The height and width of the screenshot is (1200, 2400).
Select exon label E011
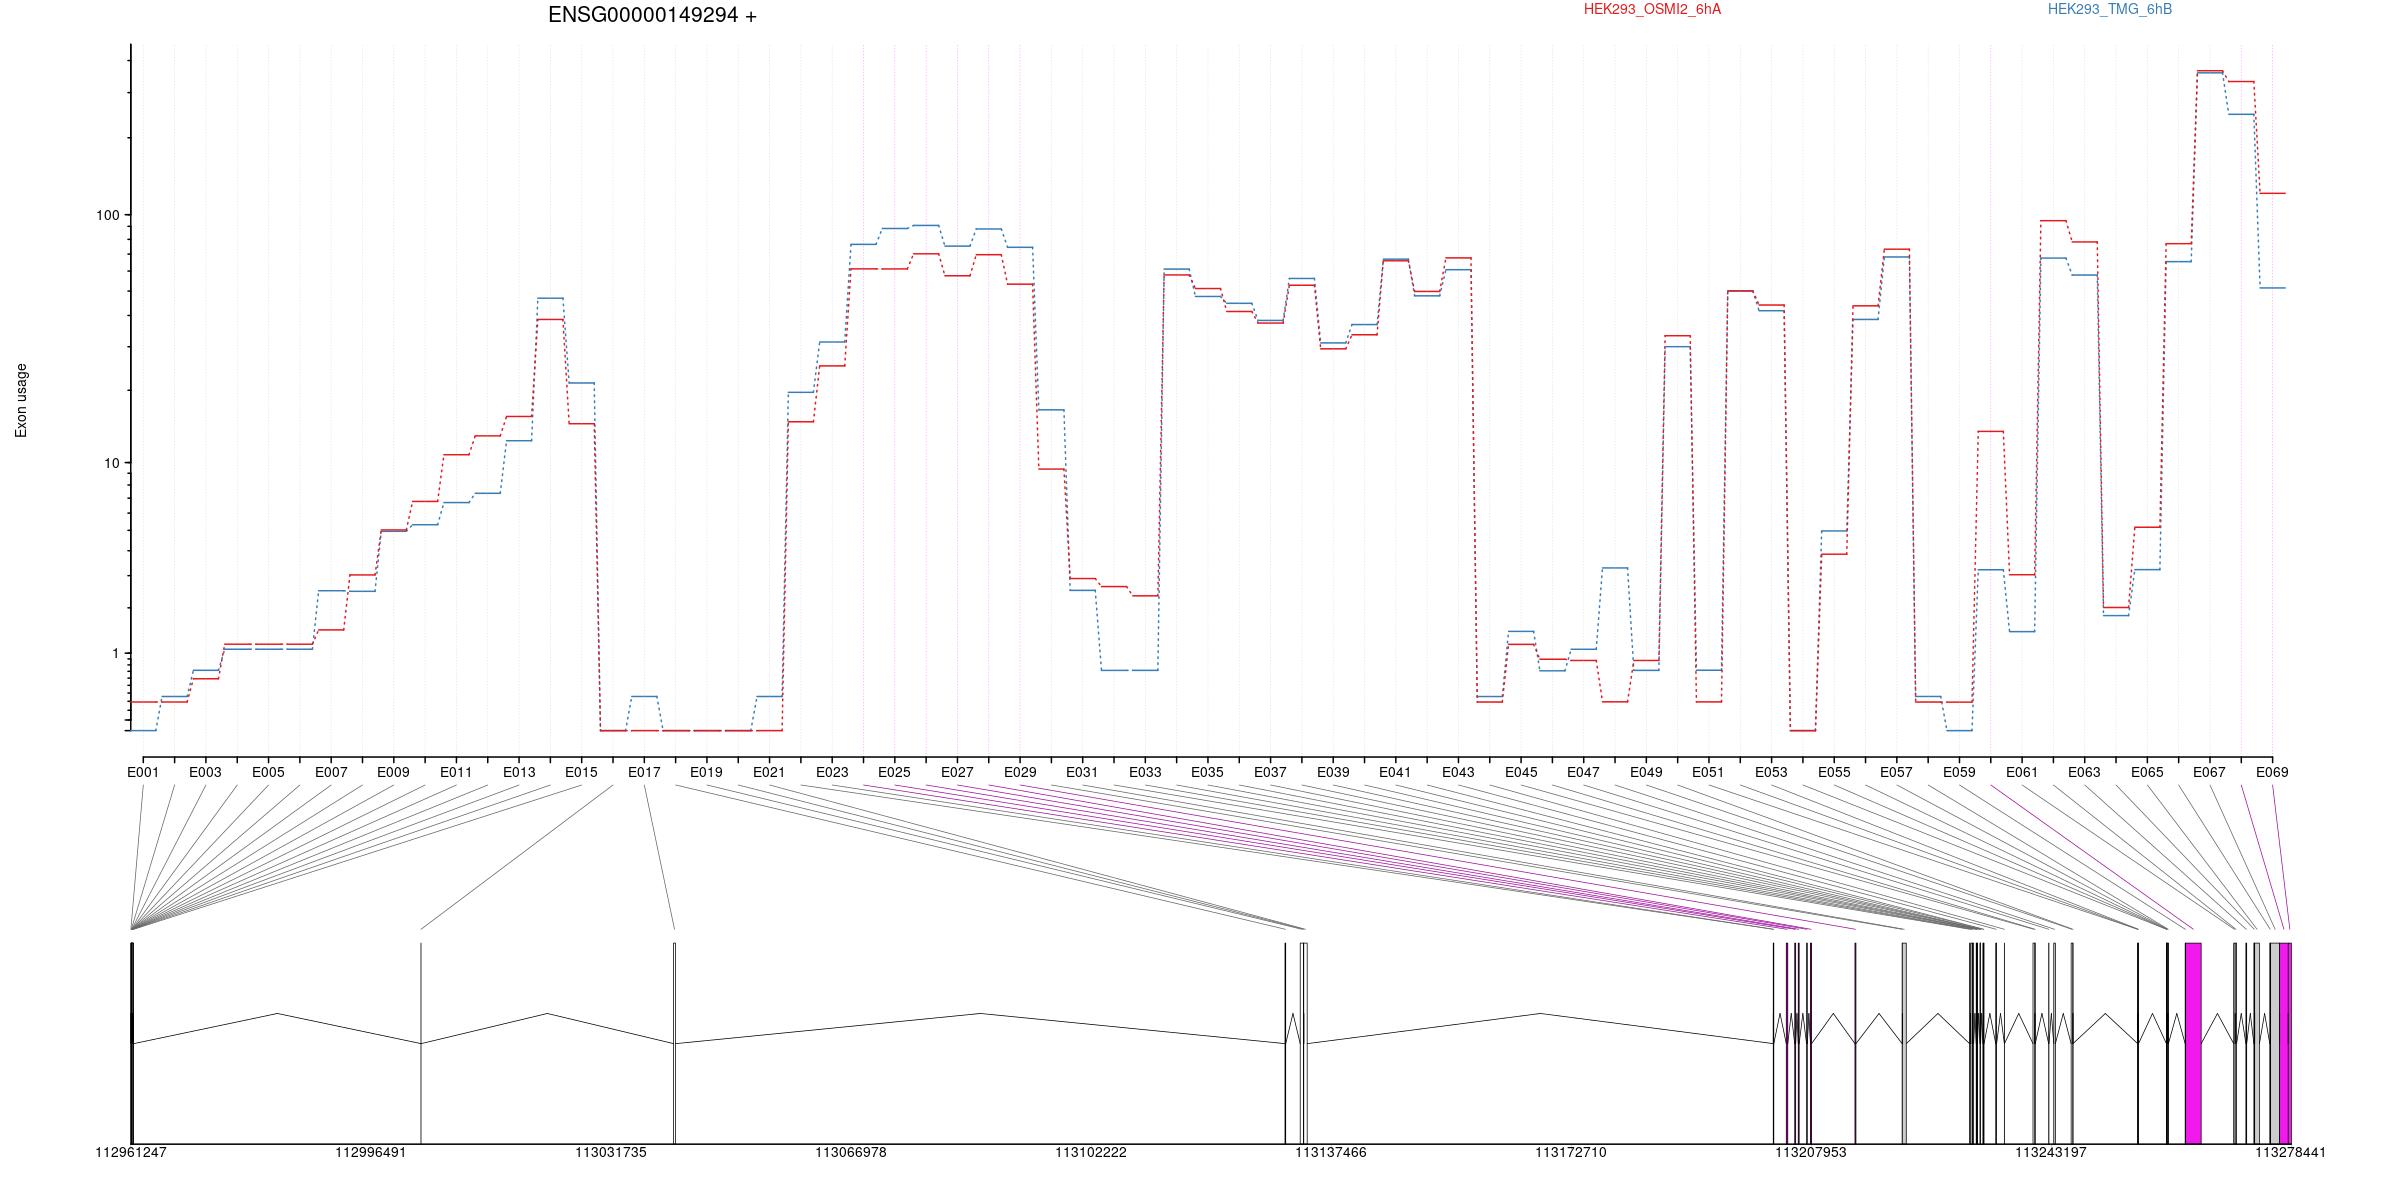[x=456, y=772]
